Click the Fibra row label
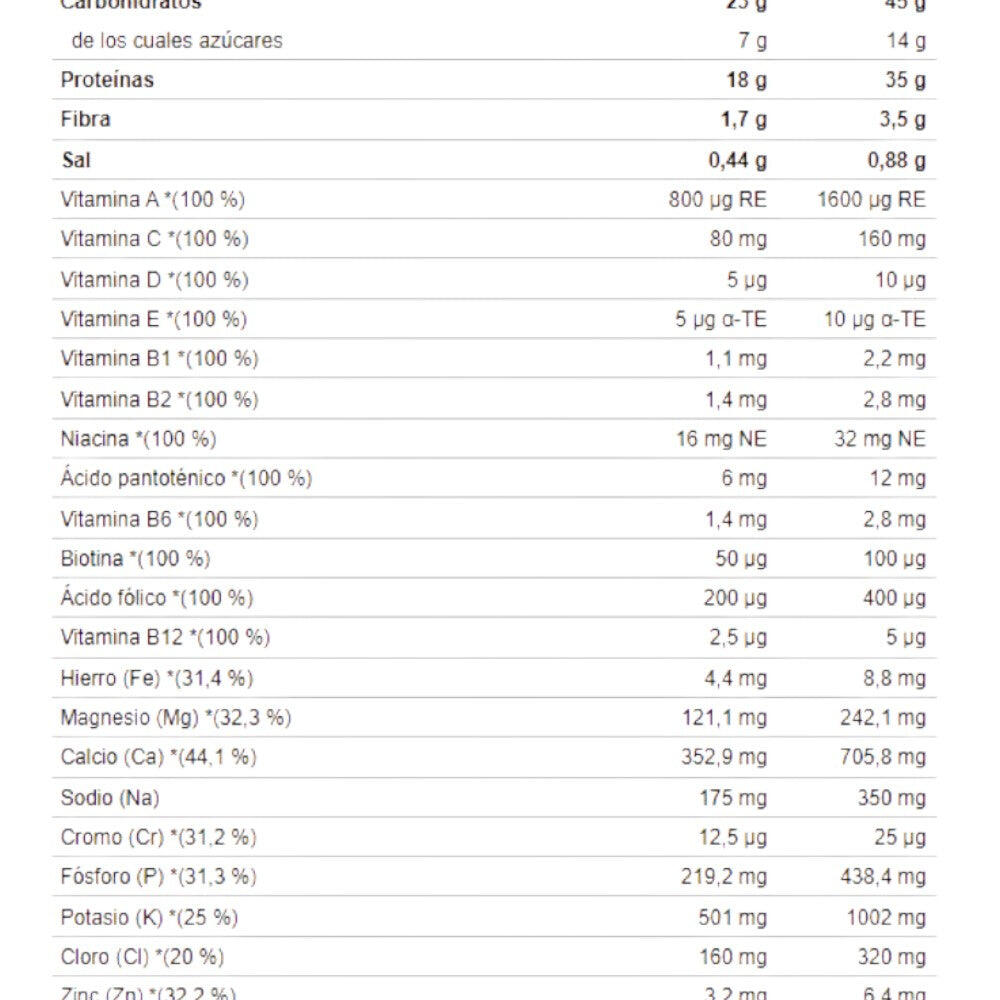Screen dimensions: 1000x1000 [x=86, y=120]
